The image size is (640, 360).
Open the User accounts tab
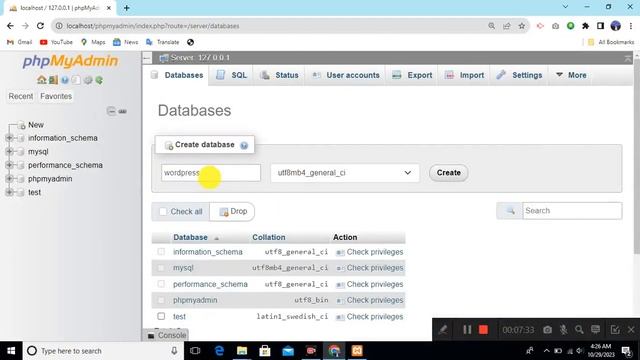point(346,75)
